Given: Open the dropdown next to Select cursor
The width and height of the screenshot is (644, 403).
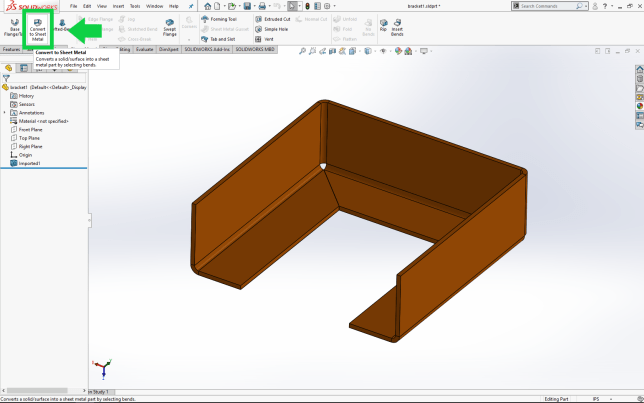Looking at the screenshot, I should coord(299,6).
